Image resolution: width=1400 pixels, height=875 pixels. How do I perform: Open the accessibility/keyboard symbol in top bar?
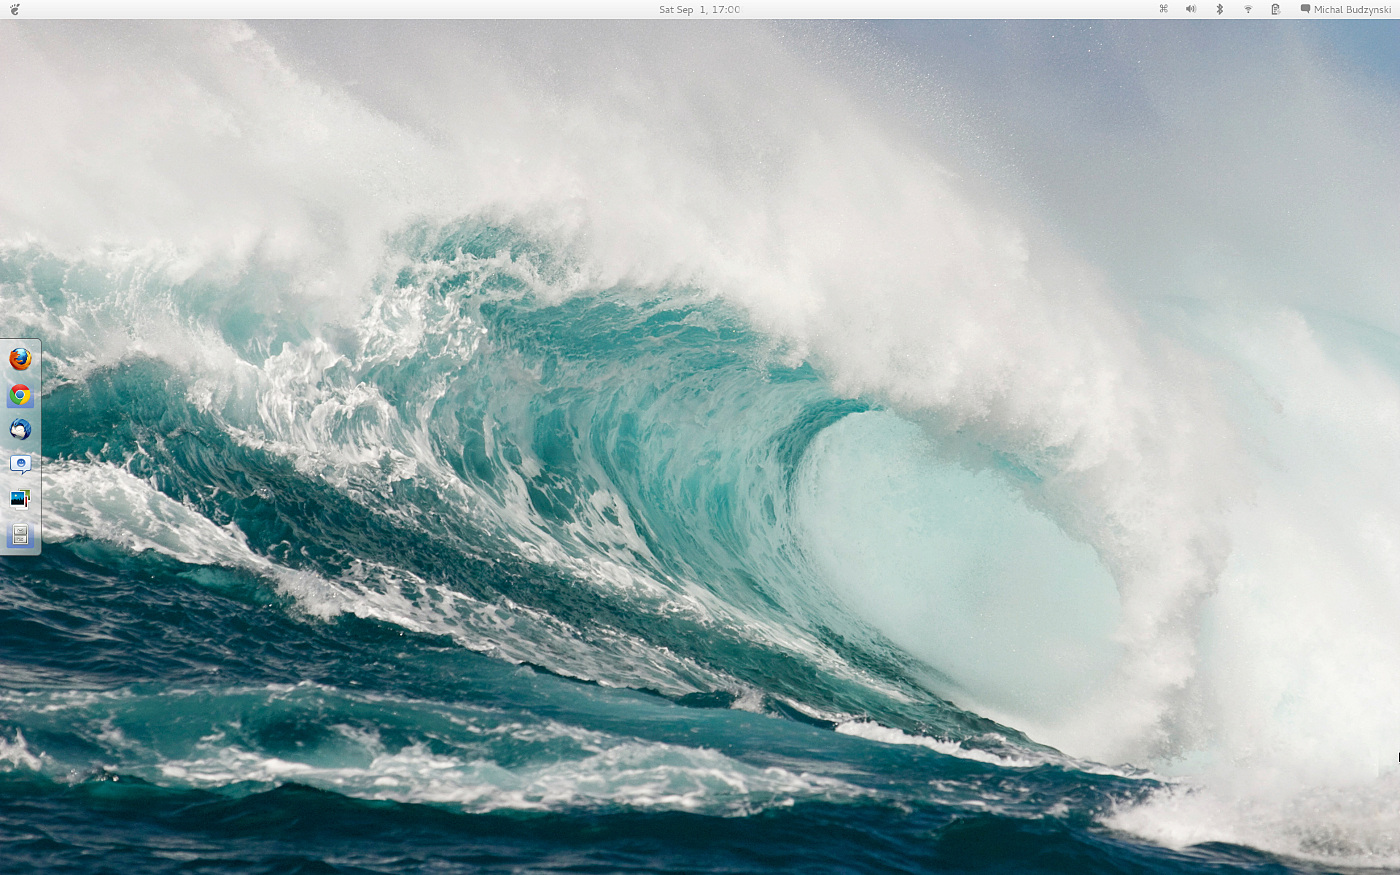click(x=1163, y=9)
